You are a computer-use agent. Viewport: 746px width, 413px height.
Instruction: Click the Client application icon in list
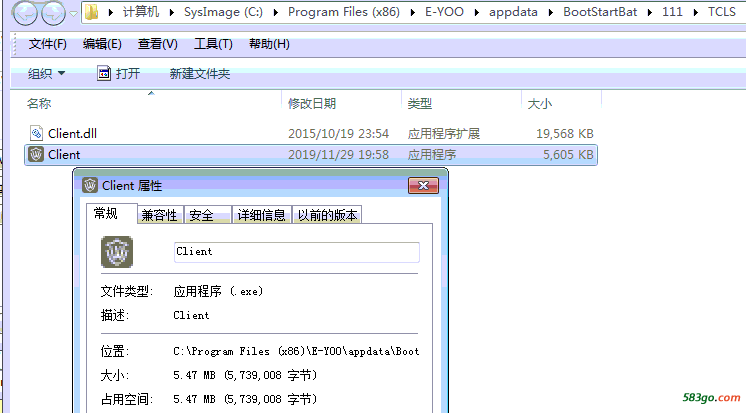36,154
